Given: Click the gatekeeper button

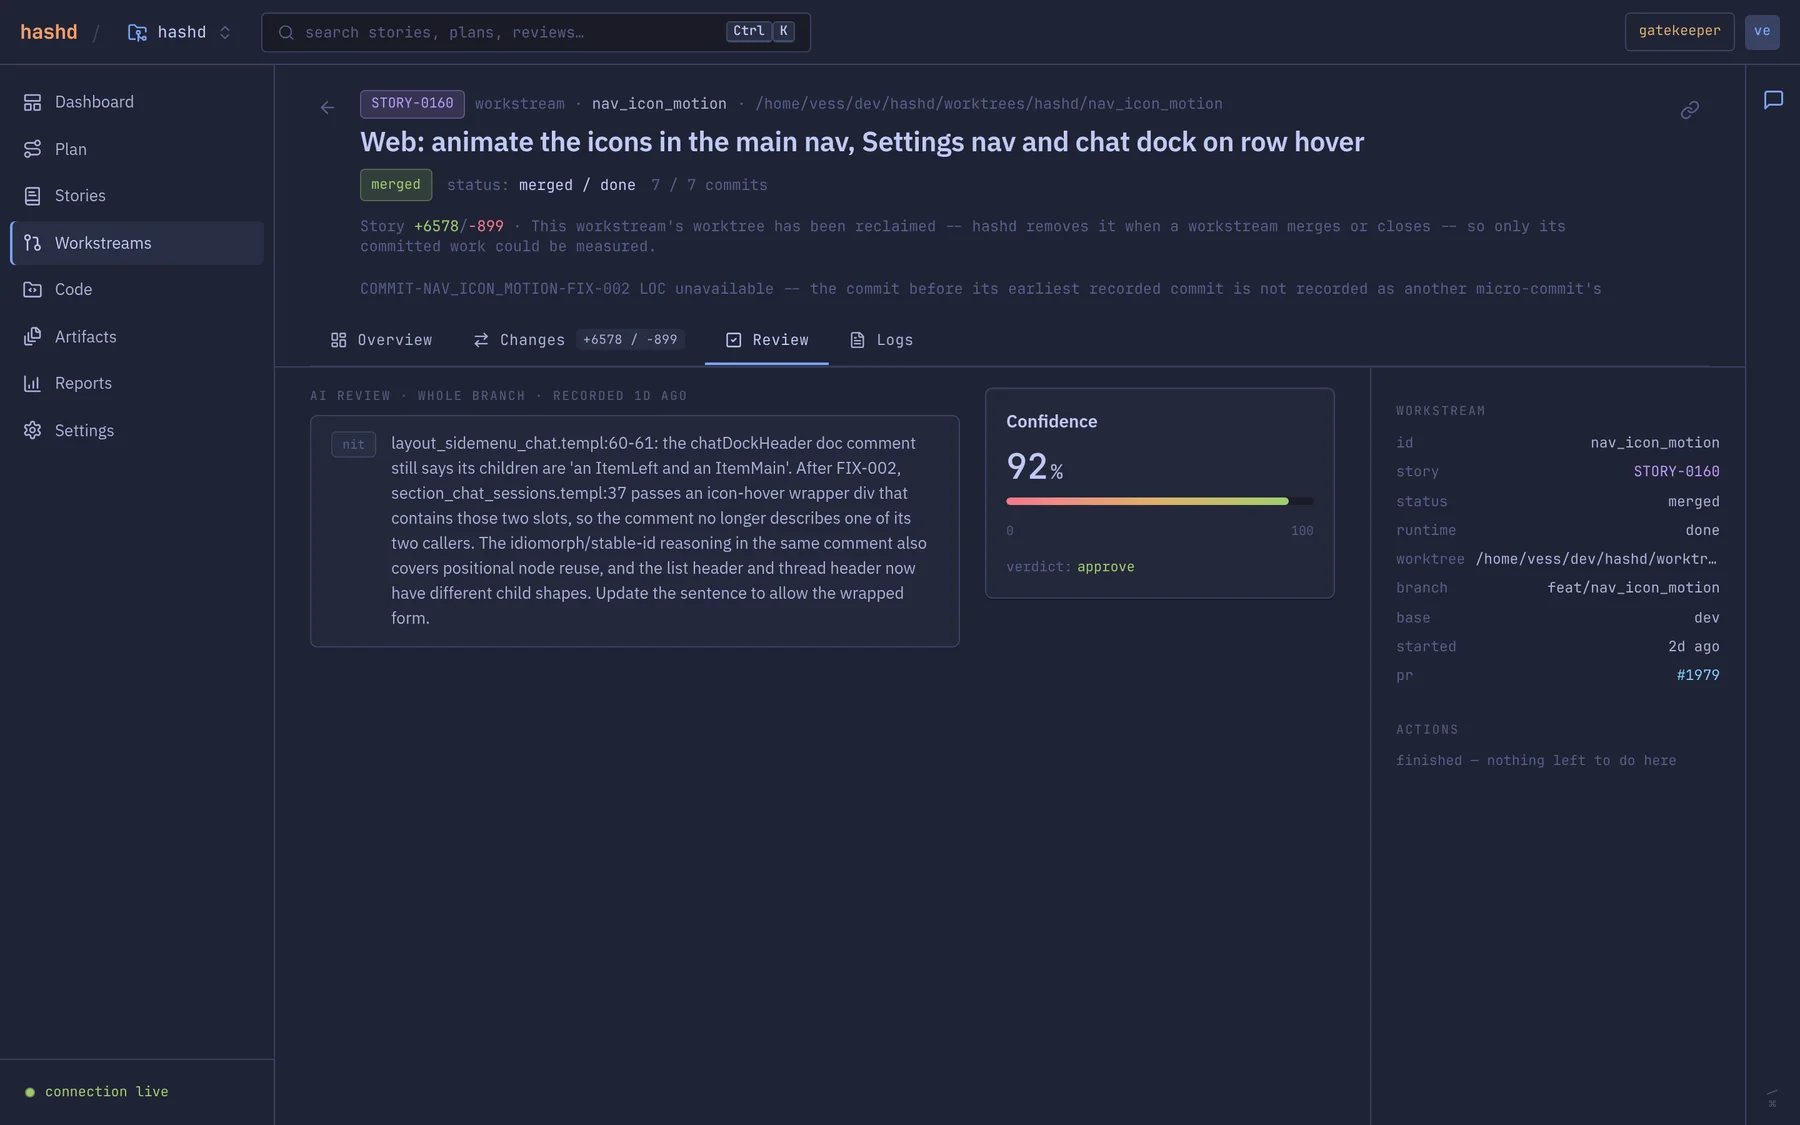Looking at the screenshot, I should (x=1680, y=31).
